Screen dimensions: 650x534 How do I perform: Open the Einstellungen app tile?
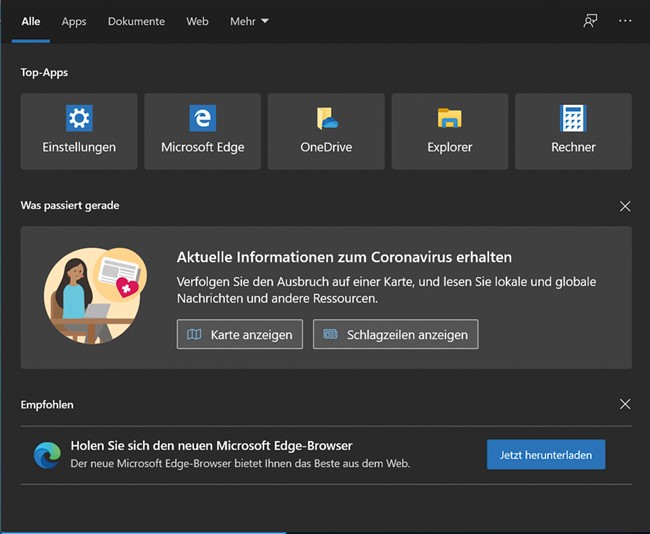pyautogui.click(x=79, y=131)
